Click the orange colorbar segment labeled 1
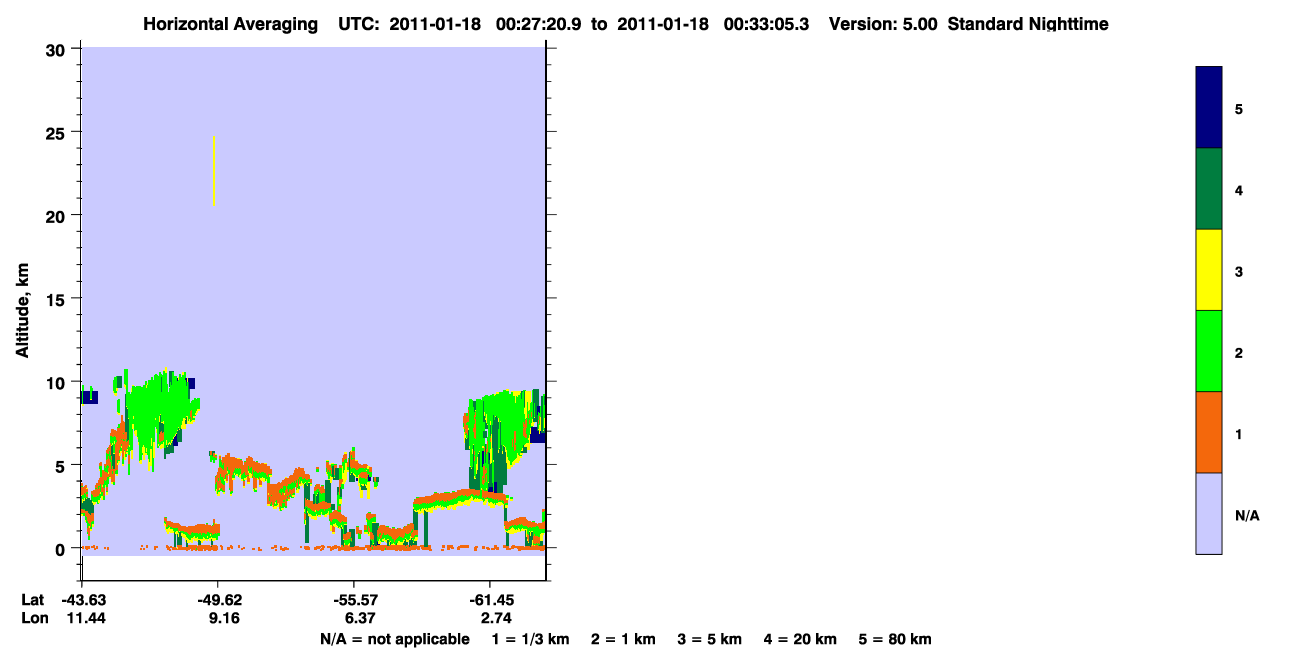The image size is (1300, 667). pos(1209,432)
